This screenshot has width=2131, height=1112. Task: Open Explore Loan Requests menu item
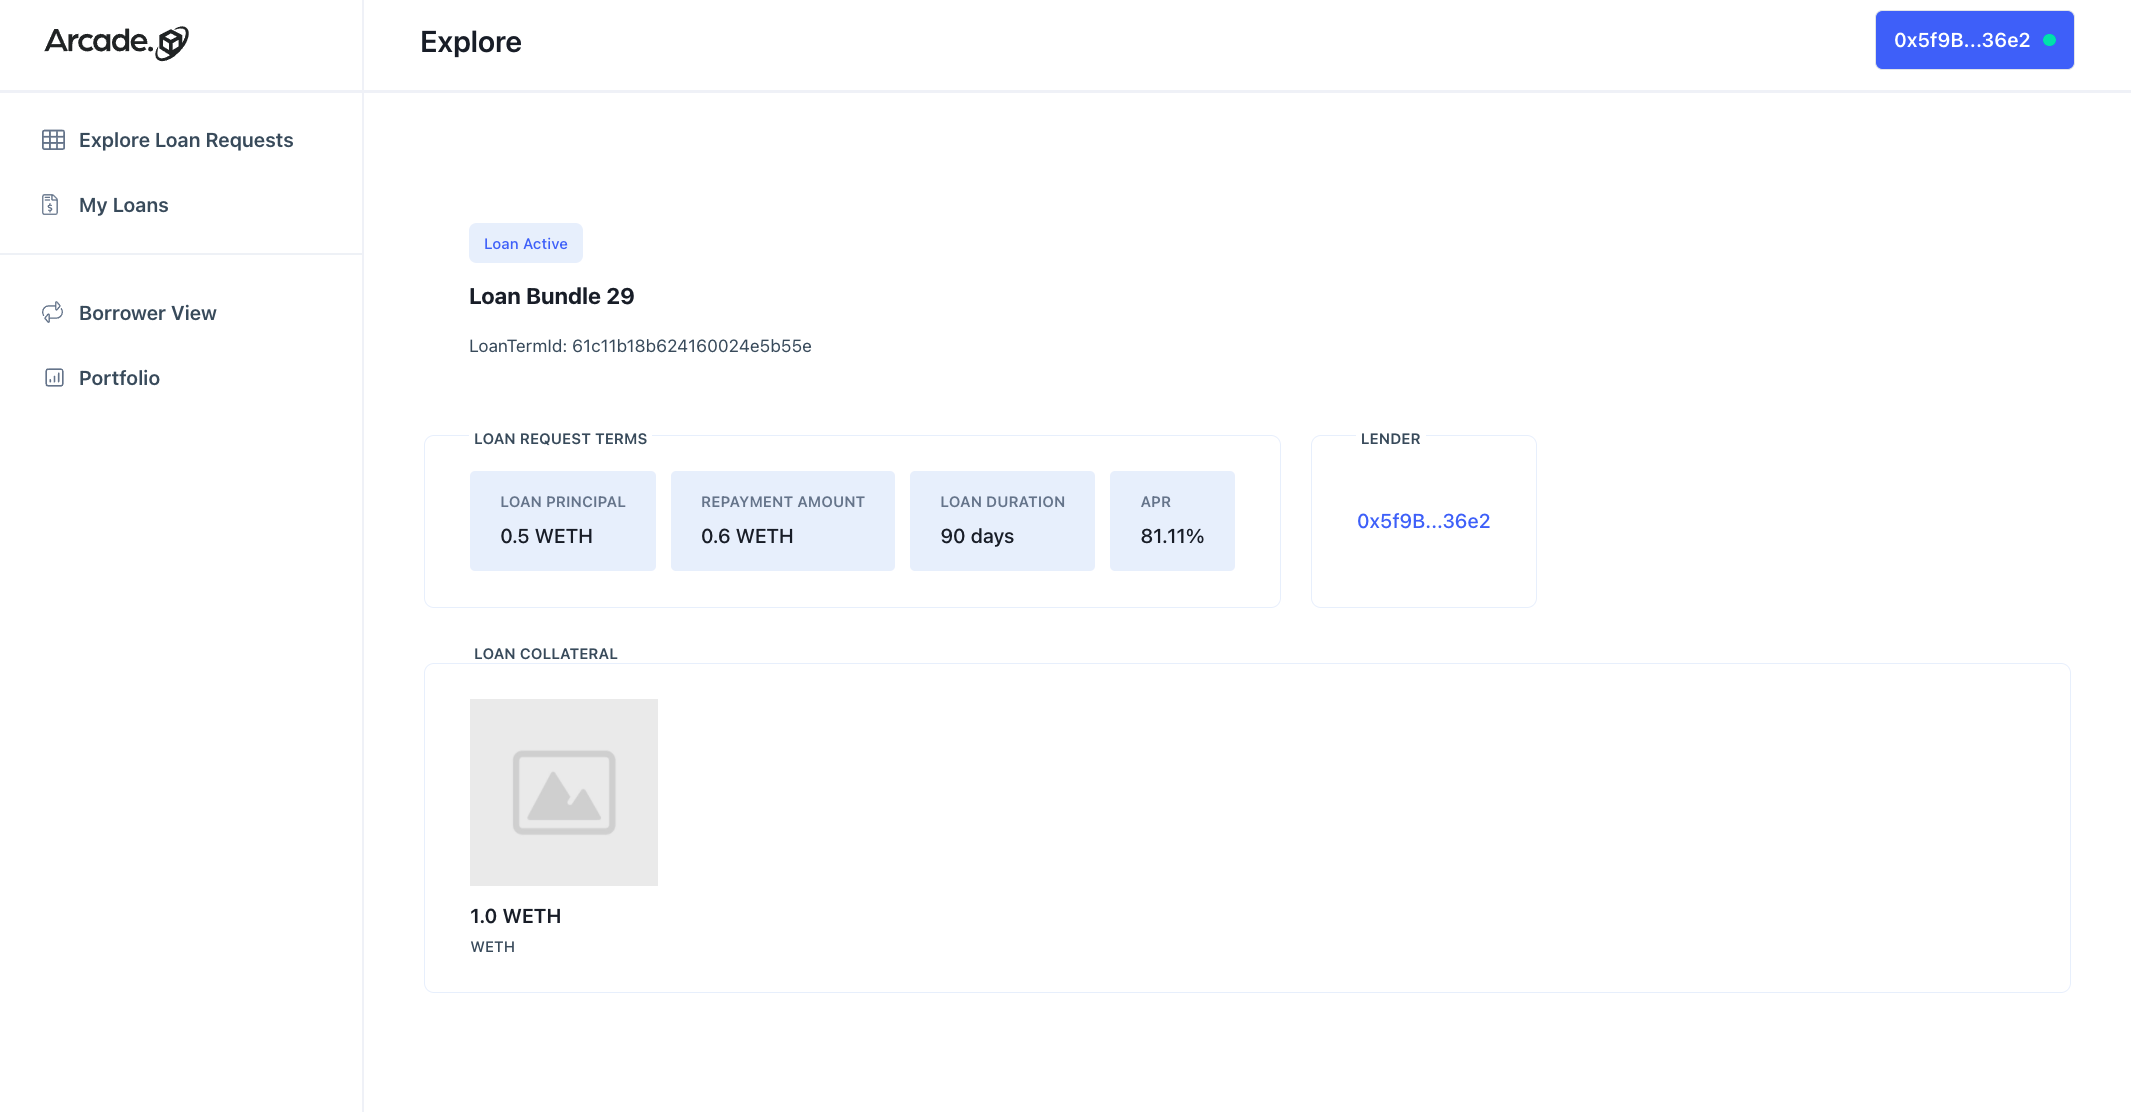(x=186, y=140)
